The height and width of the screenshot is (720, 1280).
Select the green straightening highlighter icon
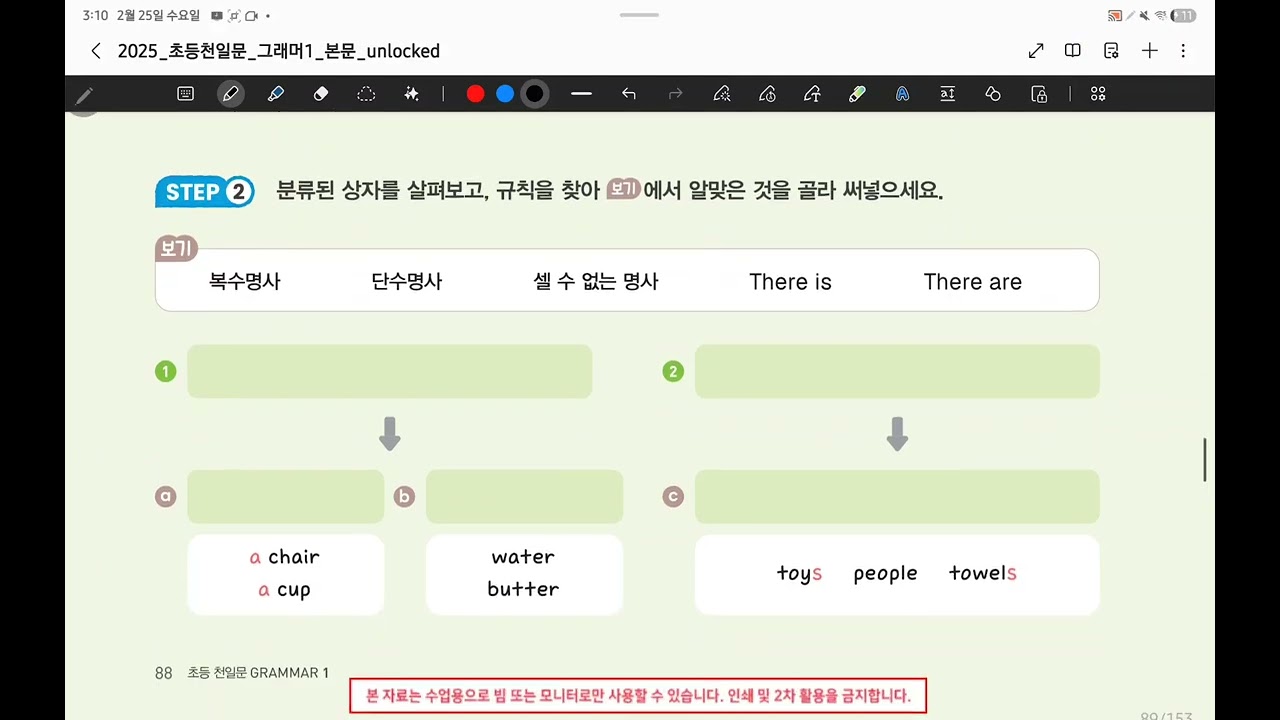tap(857, 94)
